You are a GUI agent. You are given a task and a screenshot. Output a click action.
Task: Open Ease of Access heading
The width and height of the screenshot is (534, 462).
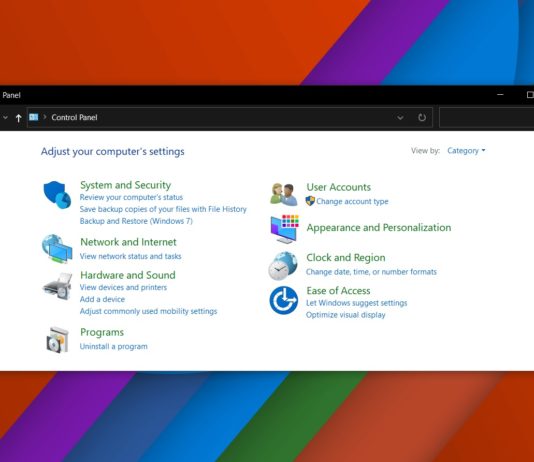point(338,291)
